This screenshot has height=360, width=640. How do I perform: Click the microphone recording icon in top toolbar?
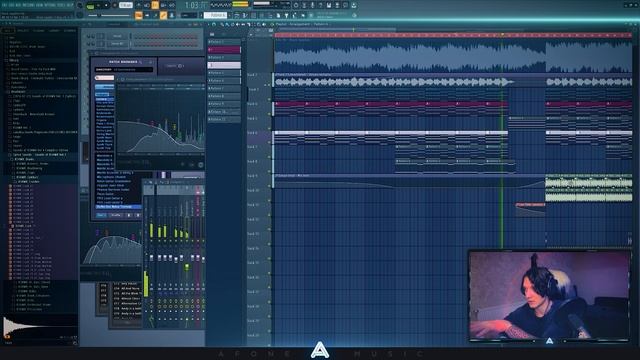(x=312, y=5)
